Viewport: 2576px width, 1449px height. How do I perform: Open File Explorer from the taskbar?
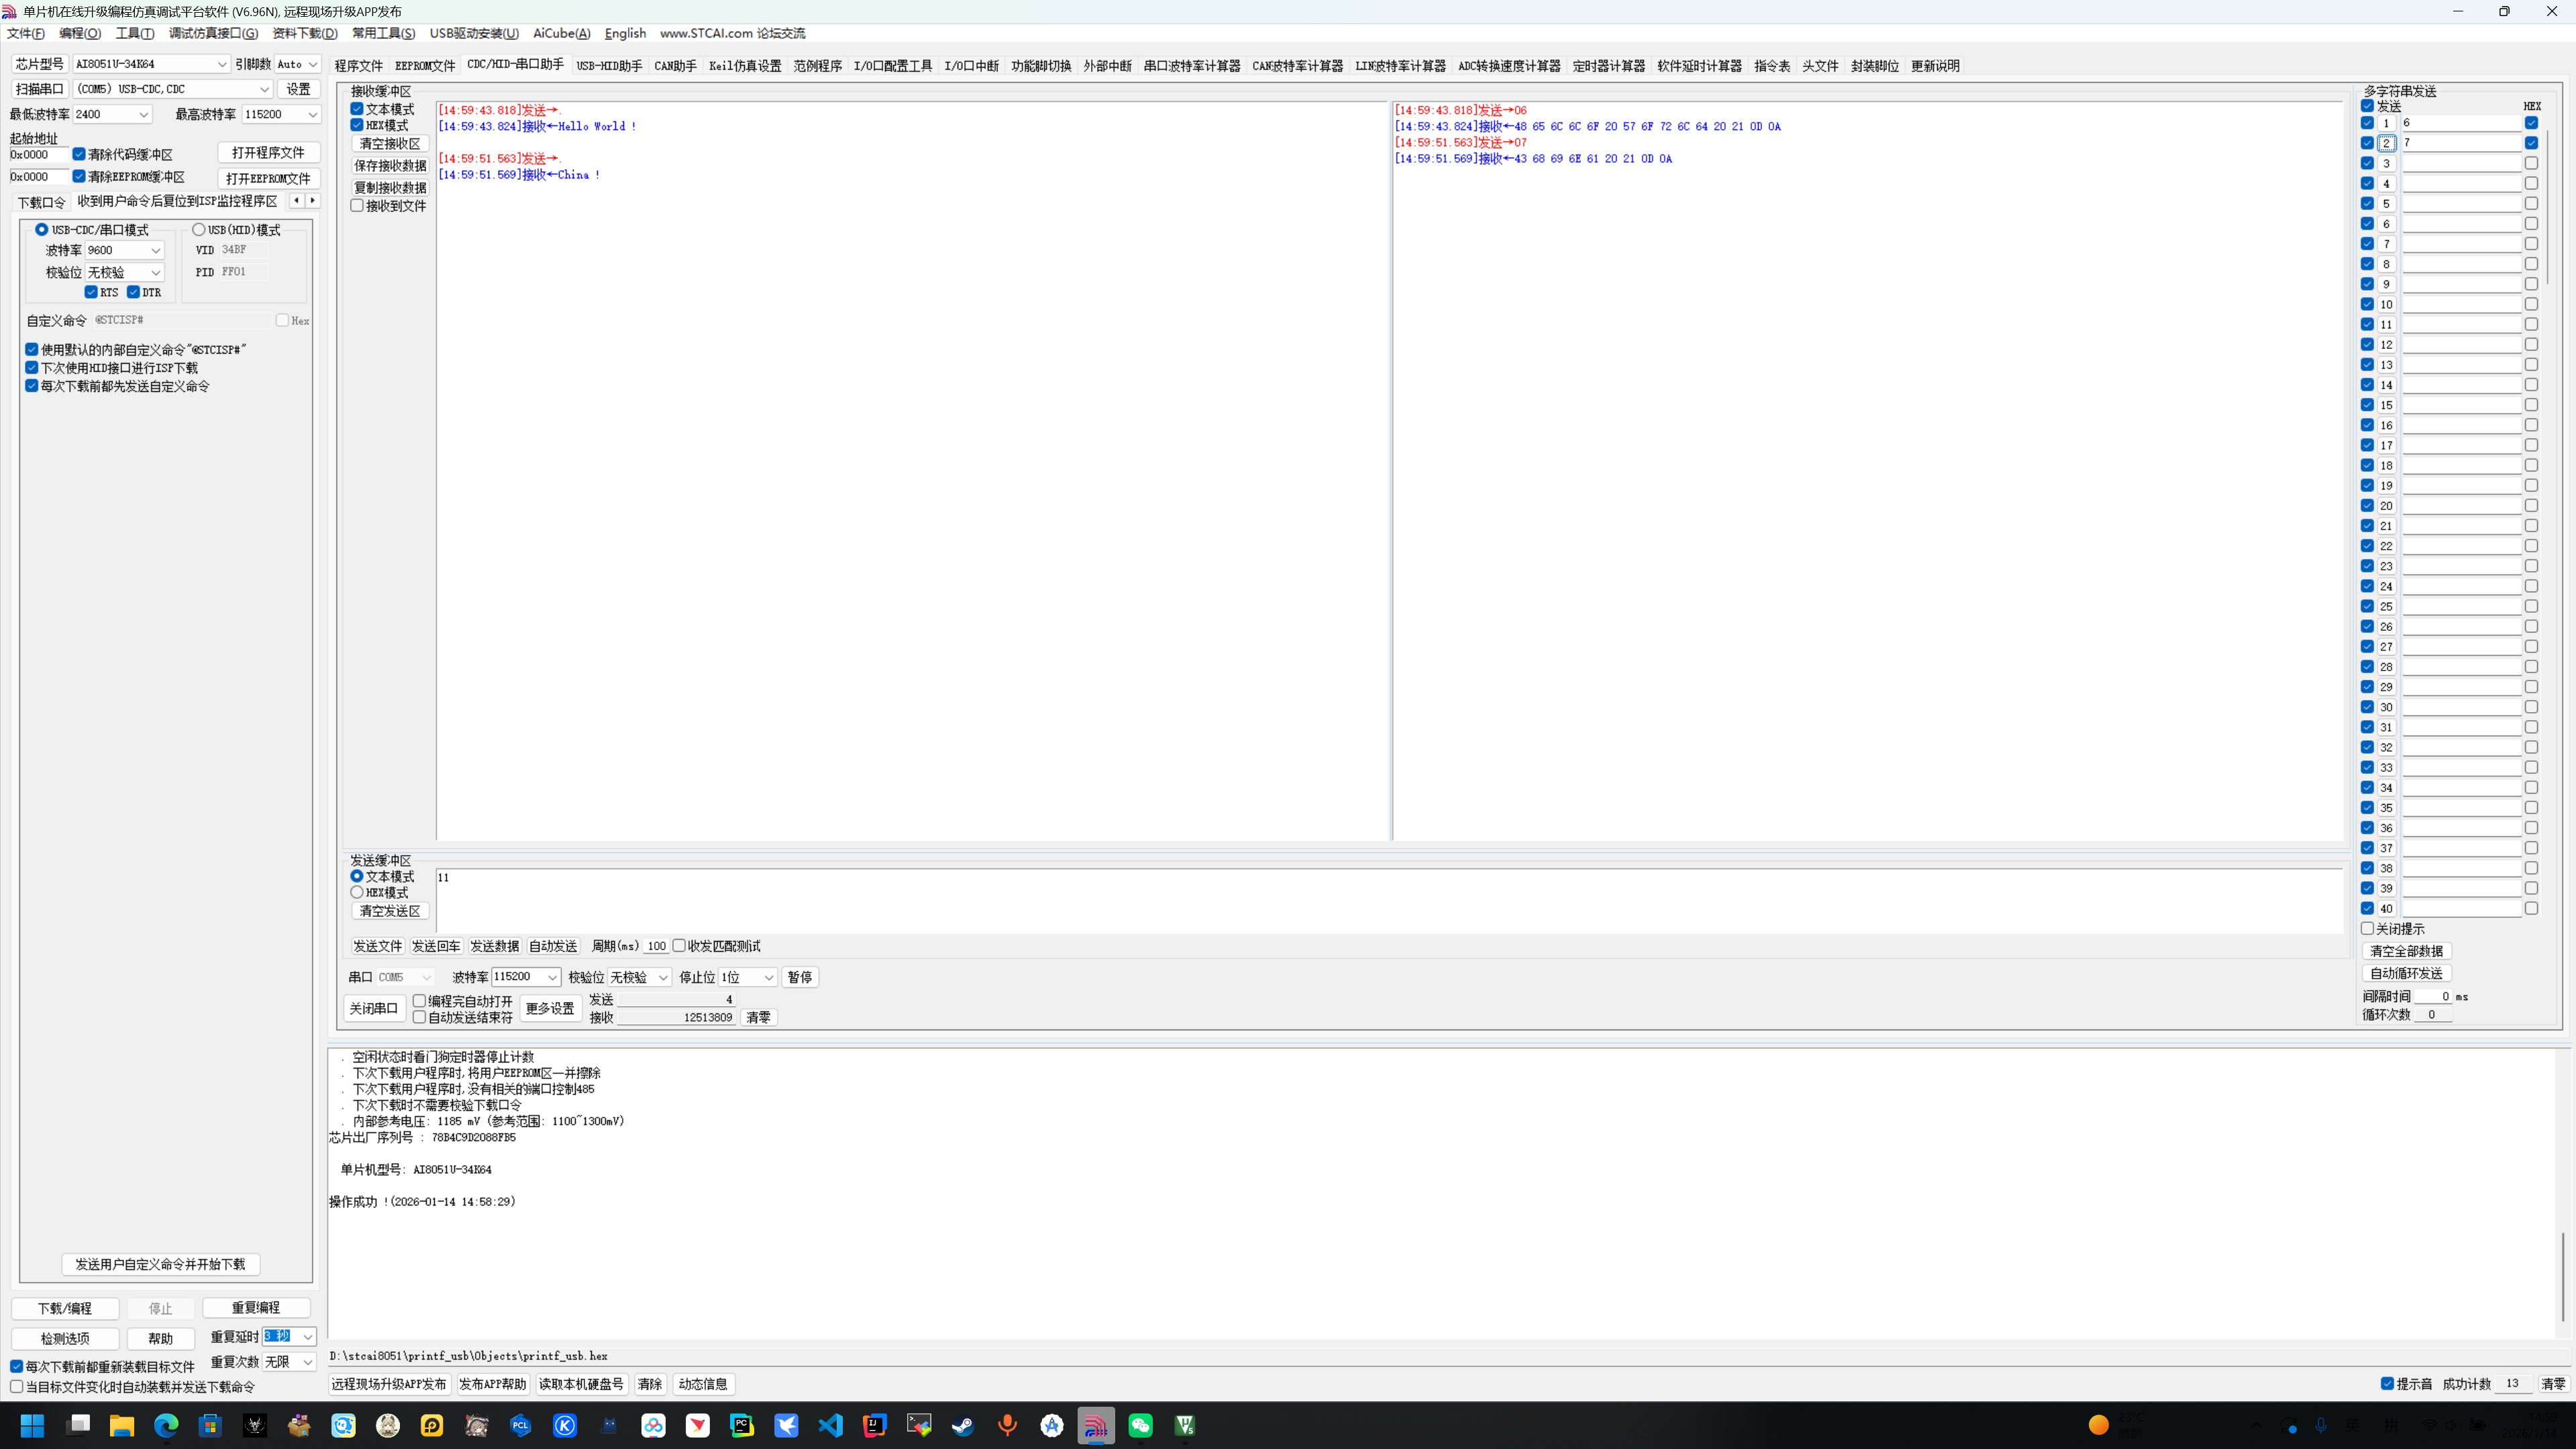tap(121, 1425)
